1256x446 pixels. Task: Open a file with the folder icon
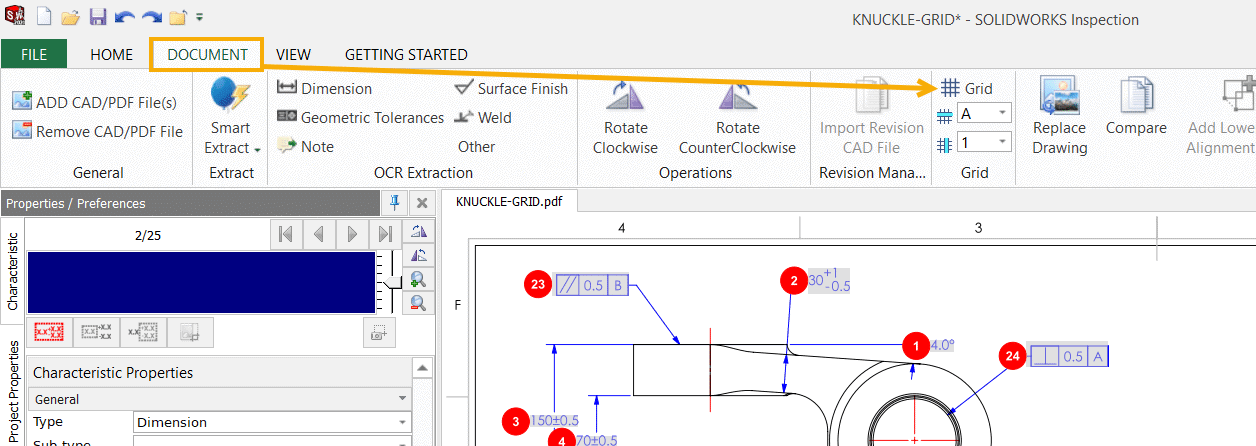pyautogui.click(x=70, y=17)
